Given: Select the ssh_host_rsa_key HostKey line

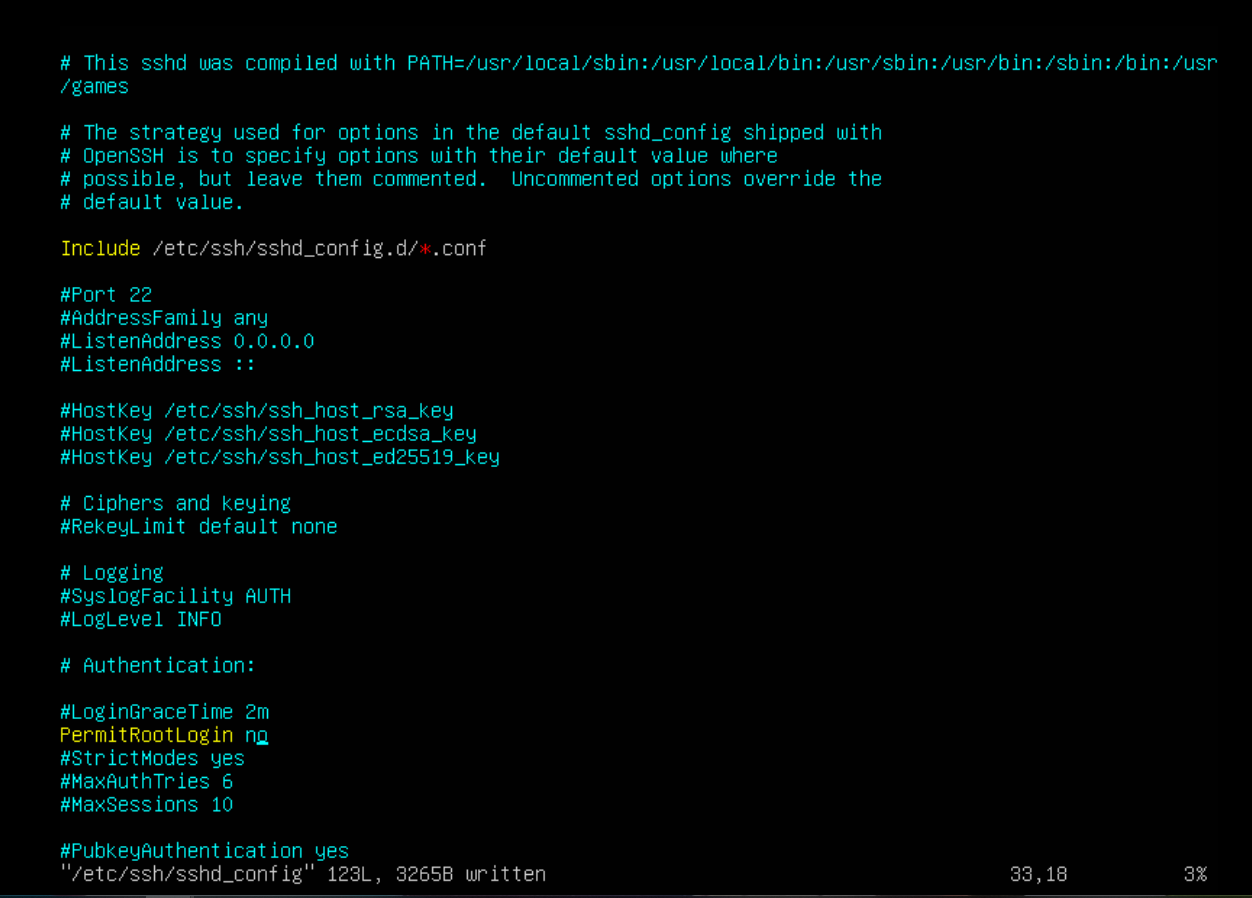Looking at the screenshot, I should [x=257, y=411].
